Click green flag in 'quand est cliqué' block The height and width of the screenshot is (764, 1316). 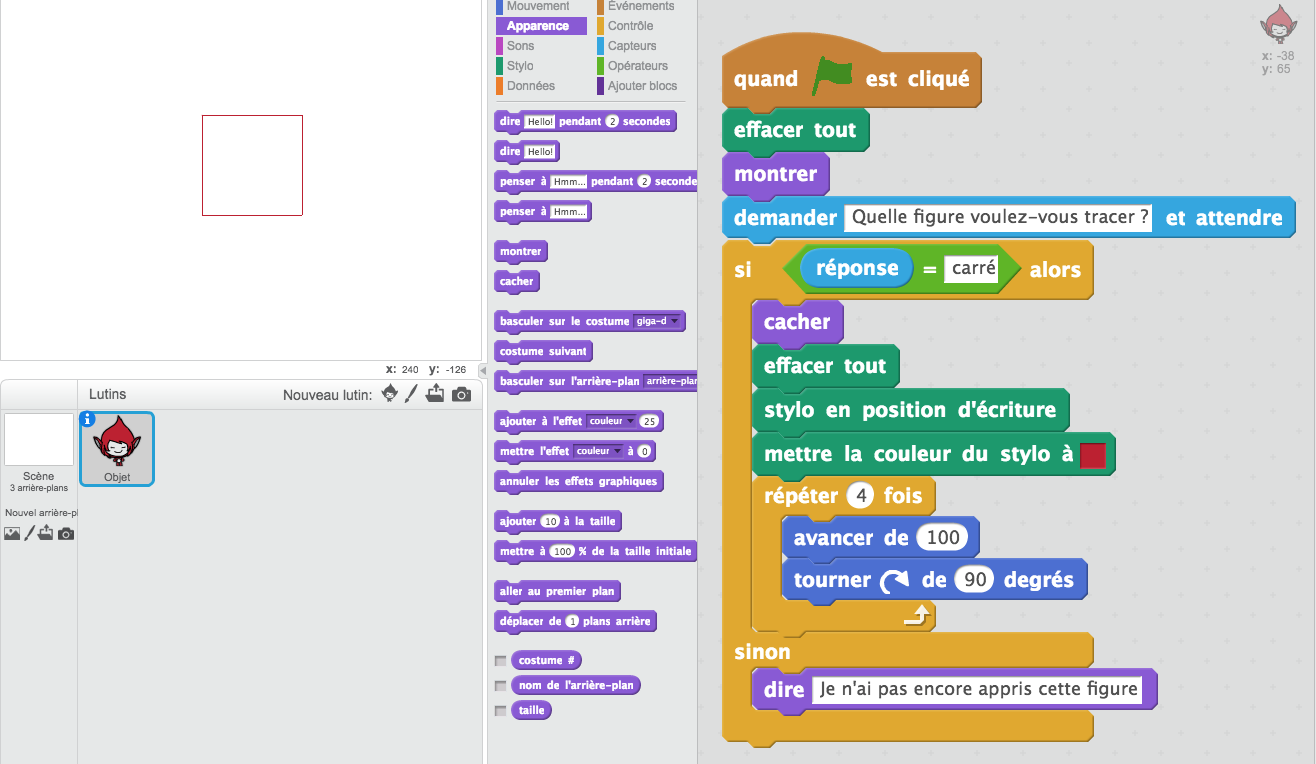click(832, 76)
